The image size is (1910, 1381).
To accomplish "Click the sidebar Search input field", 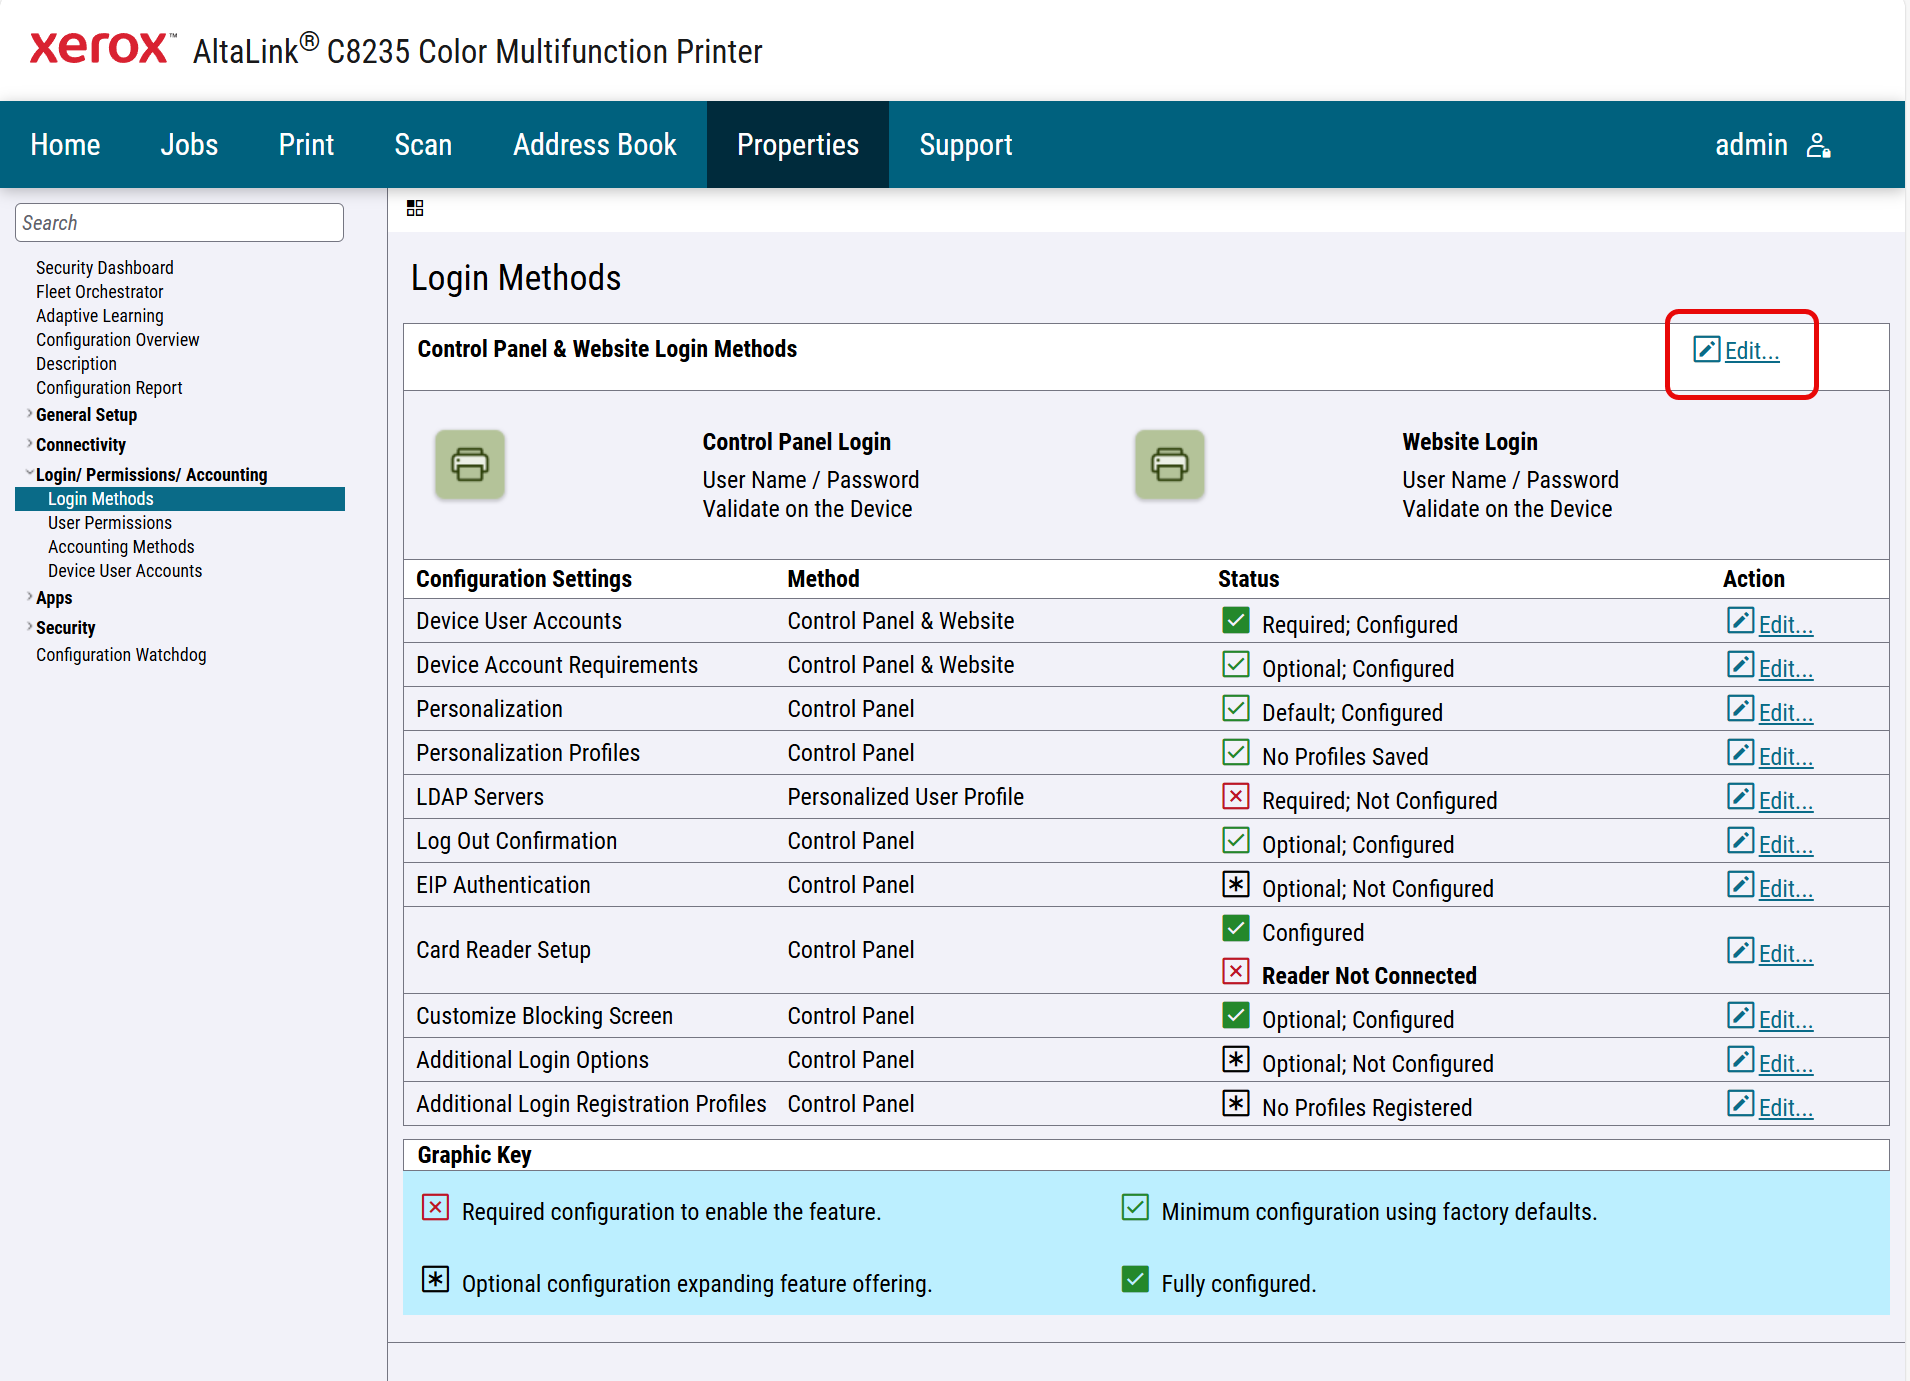I will (x=180, y=223).
